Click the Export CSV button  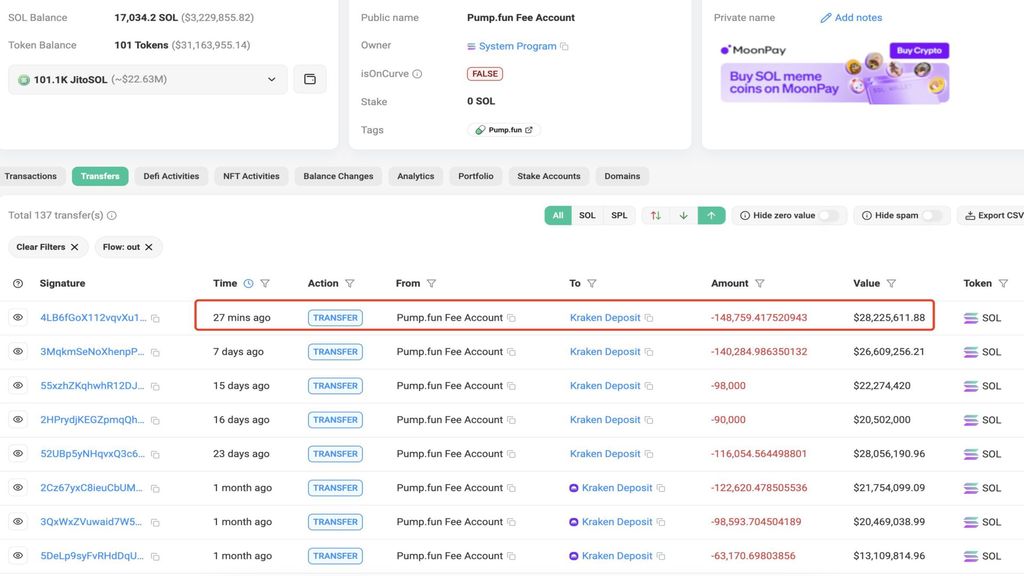coord(993,216)
